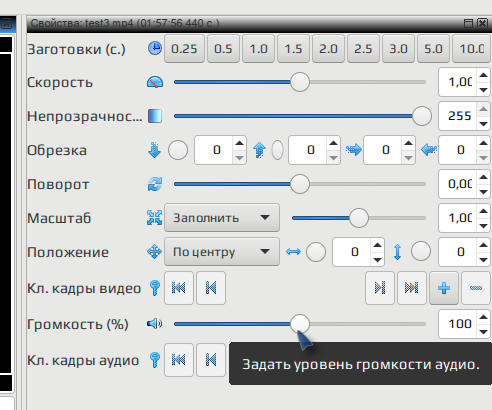Click the crop-from-right left arrow icon
492x410 pixels.
coord(429,150)
